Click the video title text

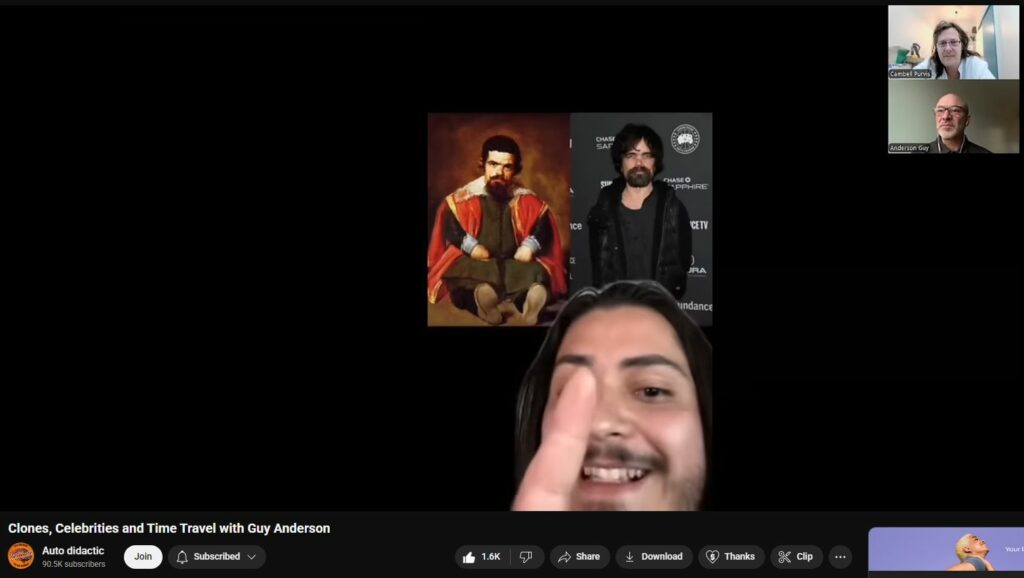tap(169, 528)
